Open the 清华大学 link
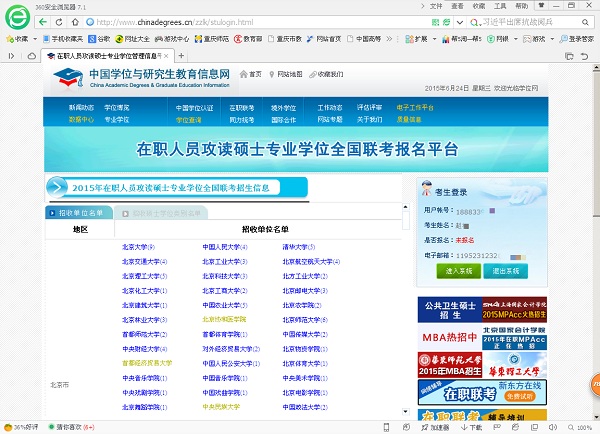Viewport: 600px width, 434px height. (298, 247)
